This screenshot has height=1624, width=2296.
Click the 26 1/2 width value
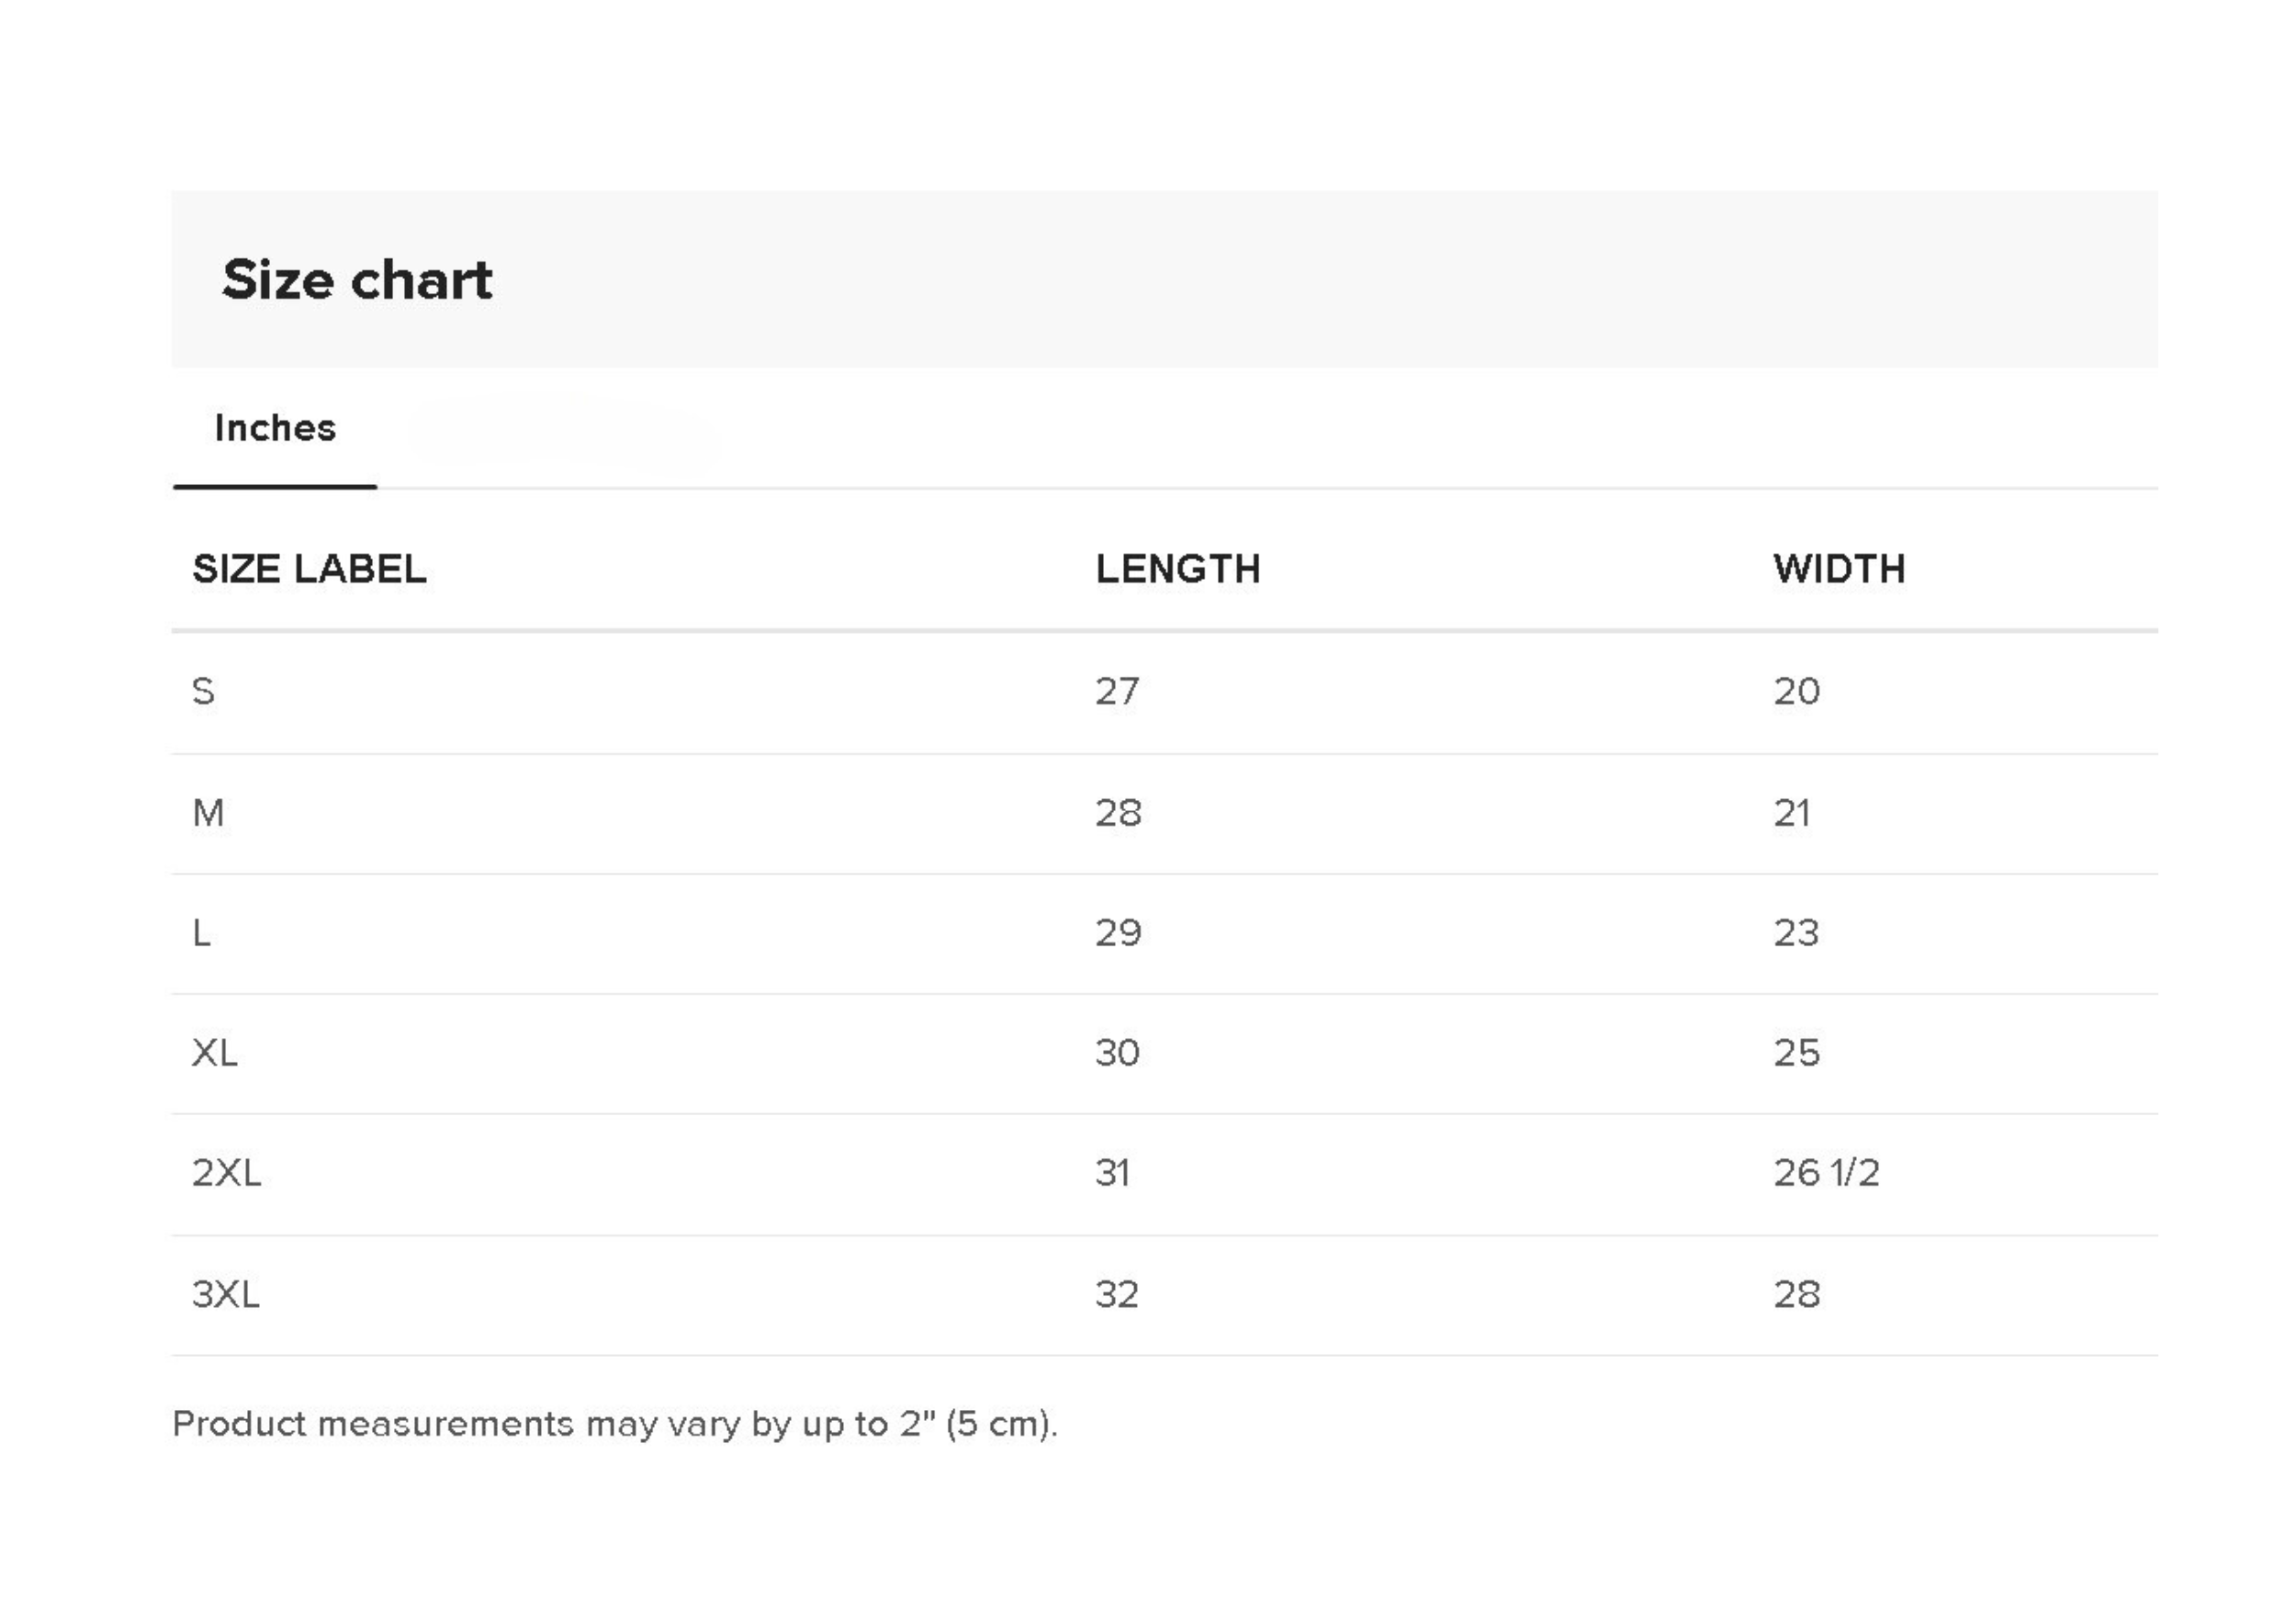[x=1827, y=1173]
